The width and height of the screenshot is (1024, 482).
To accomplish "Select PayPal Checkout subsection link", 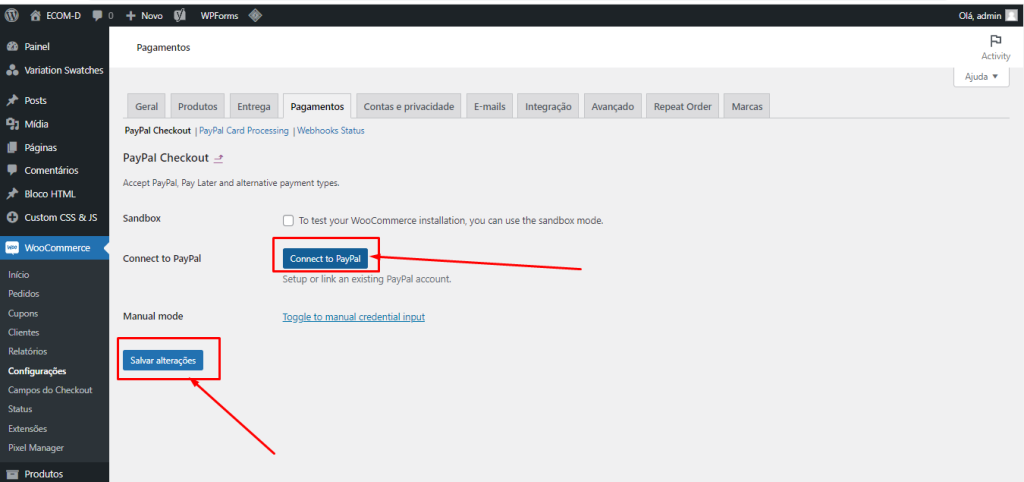I will (157, 131).
